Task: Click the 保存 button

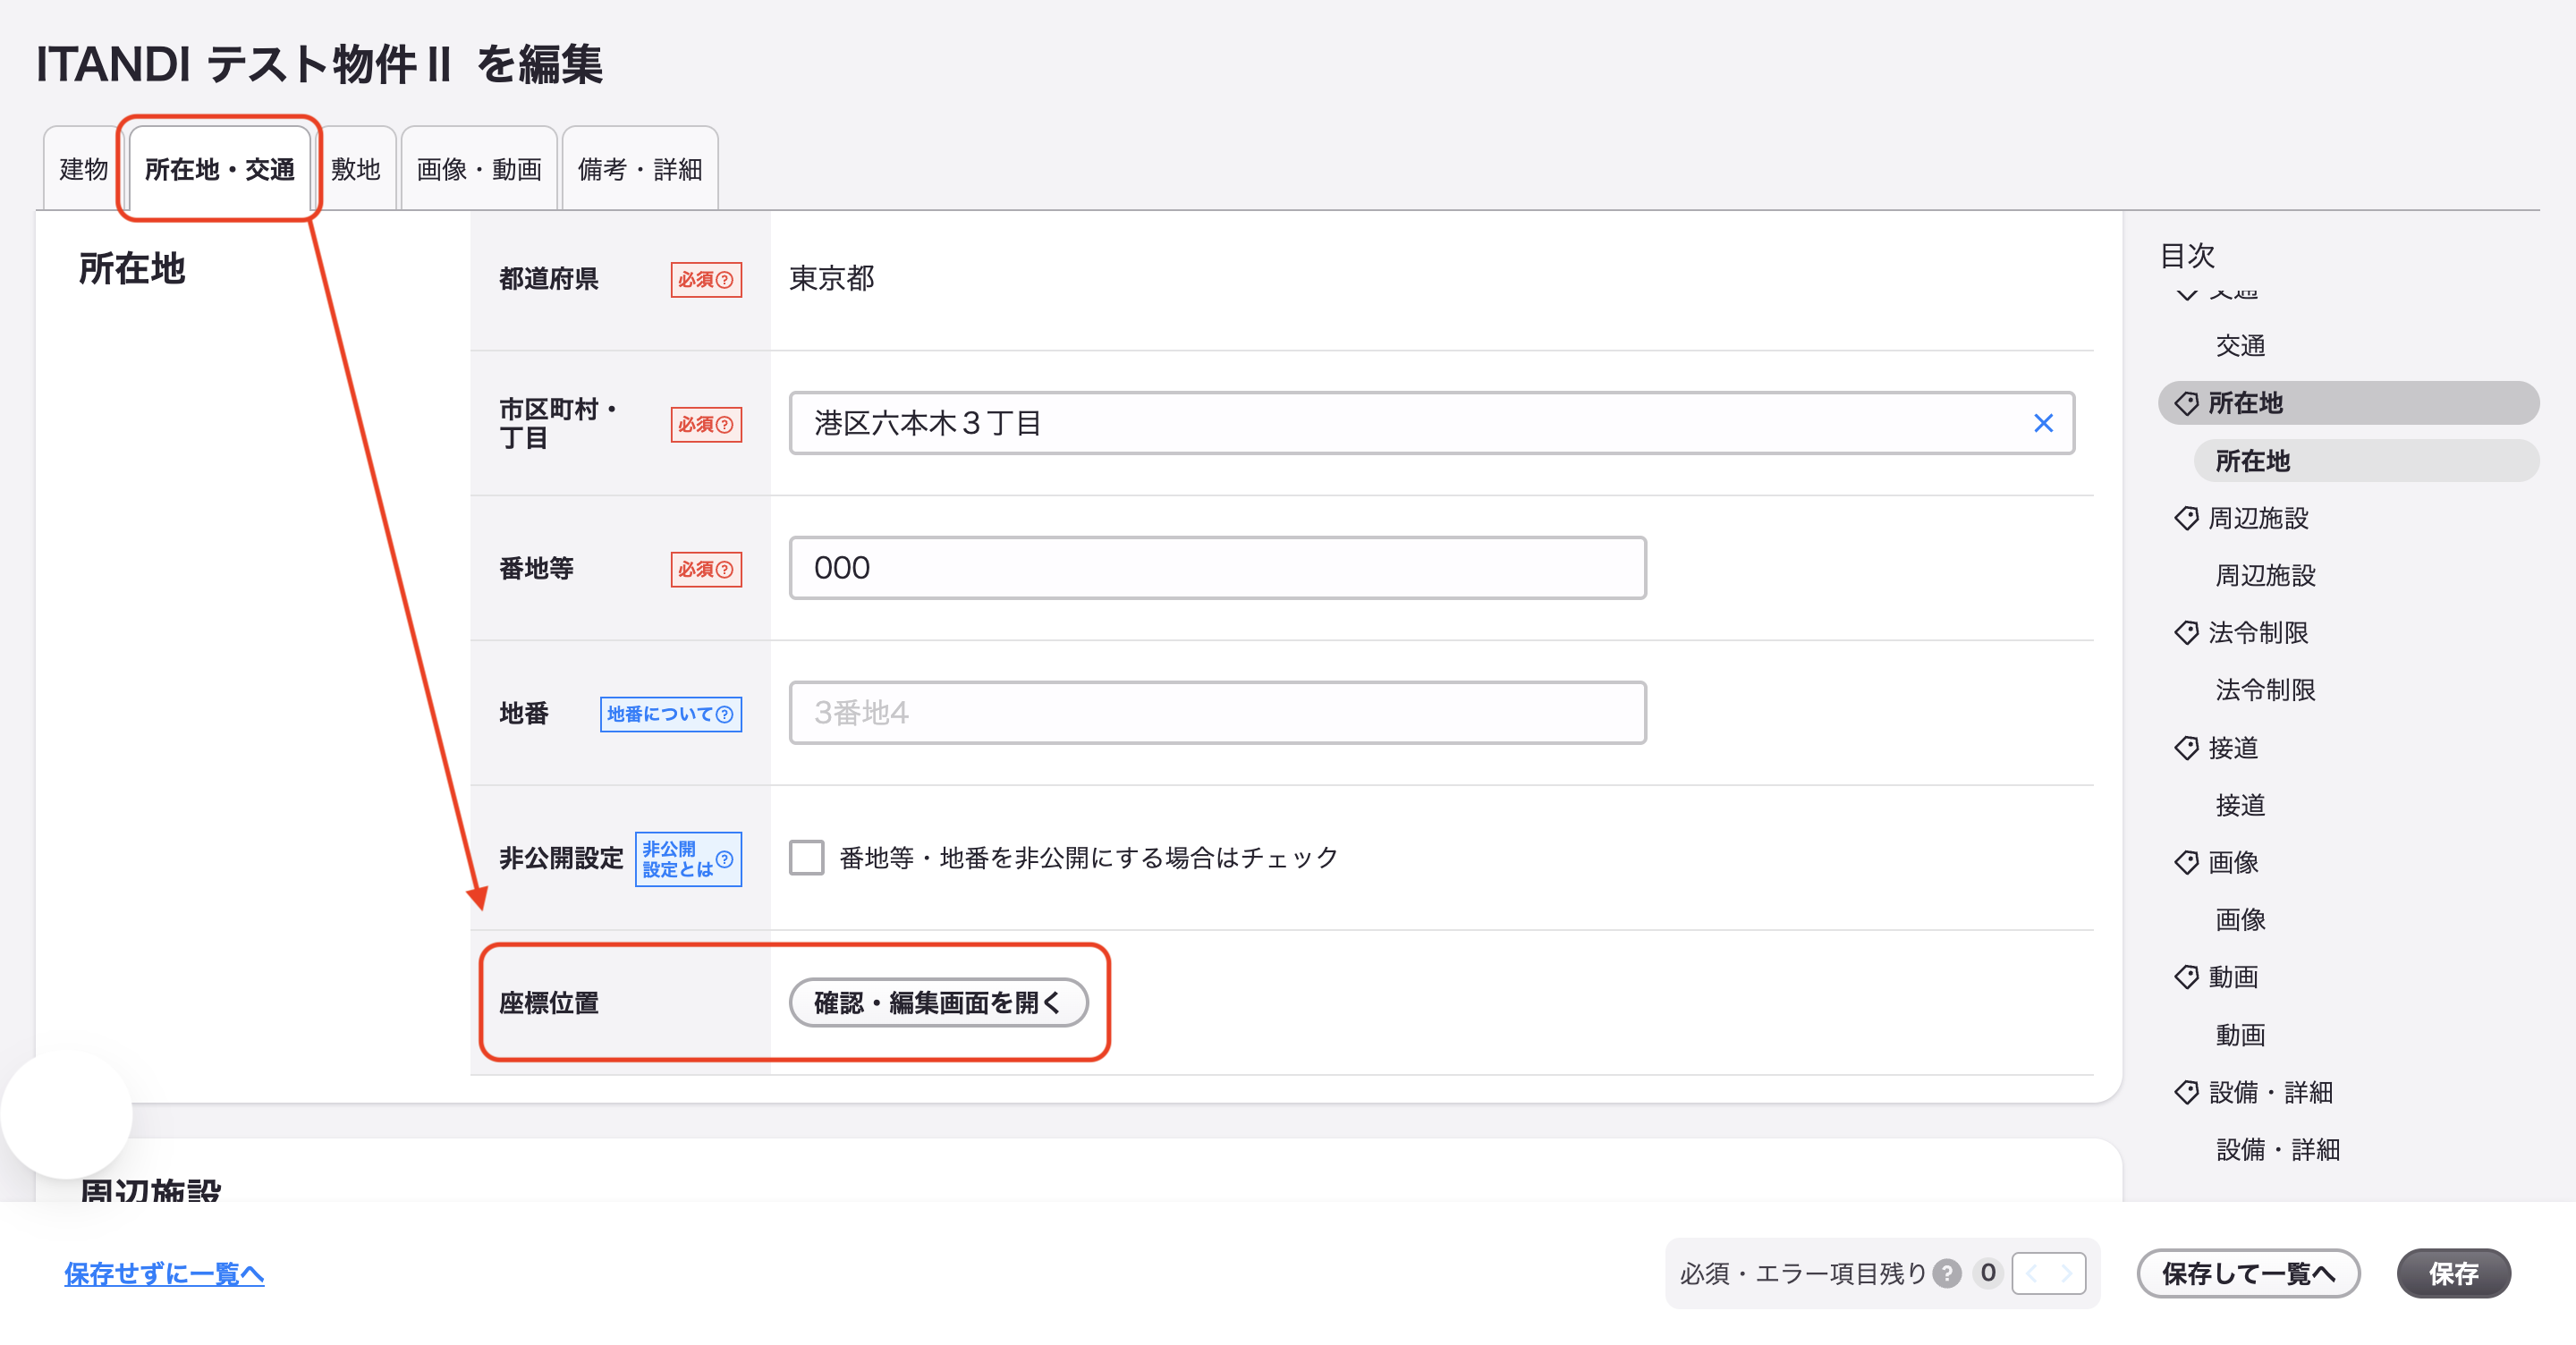Action: (2453, 1273)
